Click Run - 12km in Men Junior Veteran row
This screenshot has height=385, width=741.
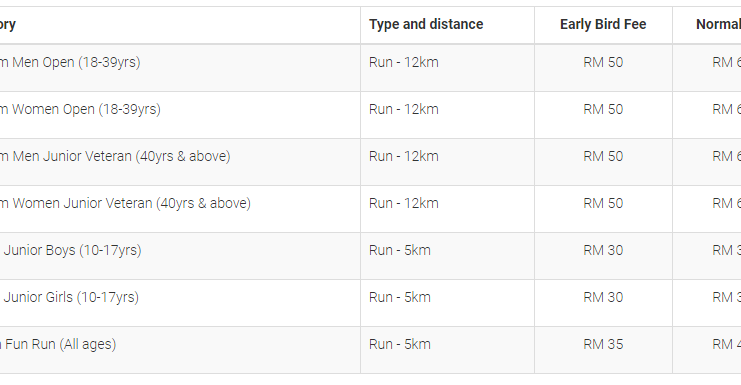pos(404,156)
